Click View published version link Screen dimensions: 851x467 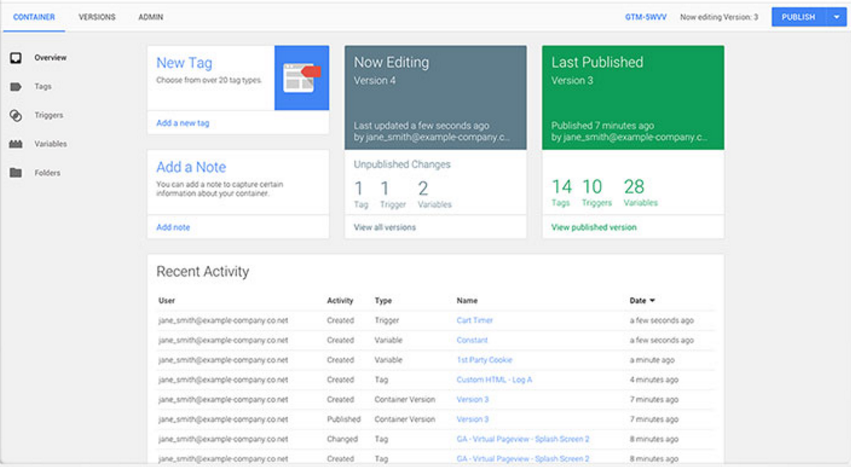594,228
